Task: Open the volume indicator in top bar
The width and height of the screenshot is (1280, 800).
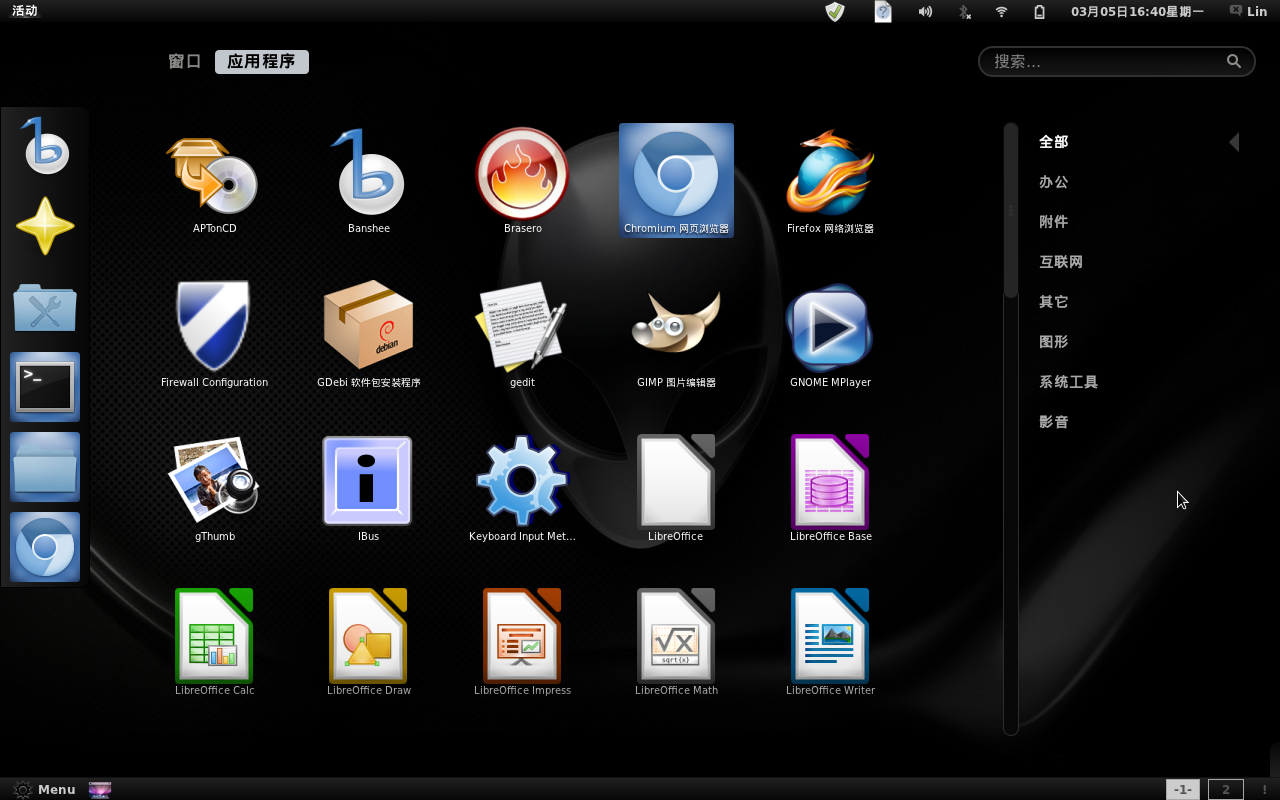Action: 925,11
